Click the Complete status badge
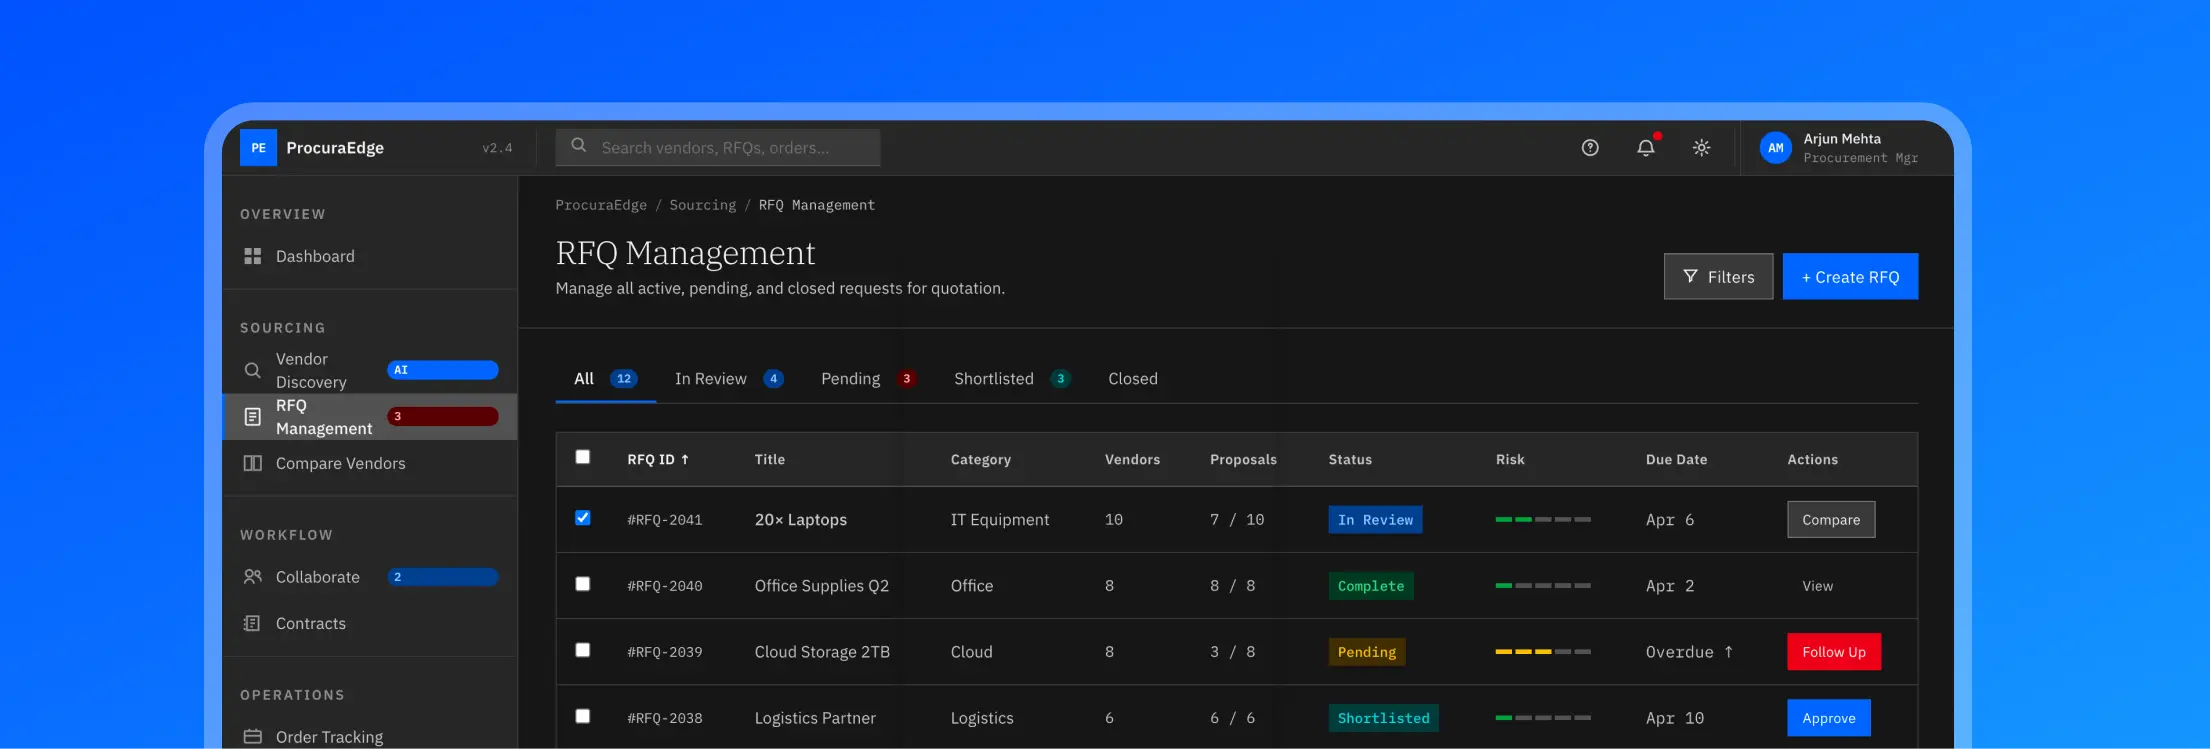The width and height of the screenshot is (2210, 749). (1371, 586)
